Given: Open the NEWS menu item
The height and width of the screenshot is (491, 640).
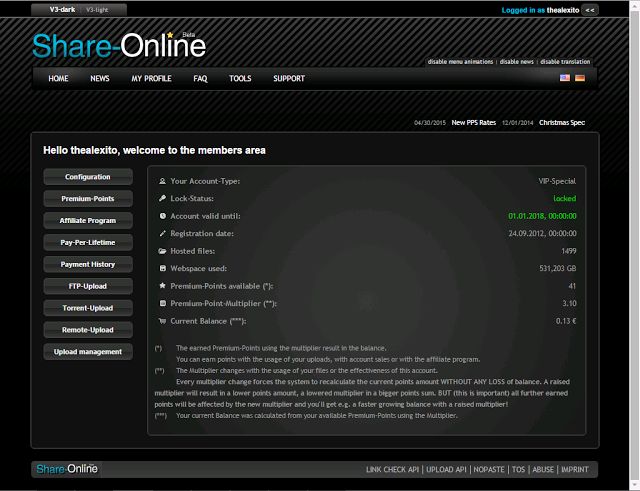Looking at the screenshot, I should coord(100,78).
